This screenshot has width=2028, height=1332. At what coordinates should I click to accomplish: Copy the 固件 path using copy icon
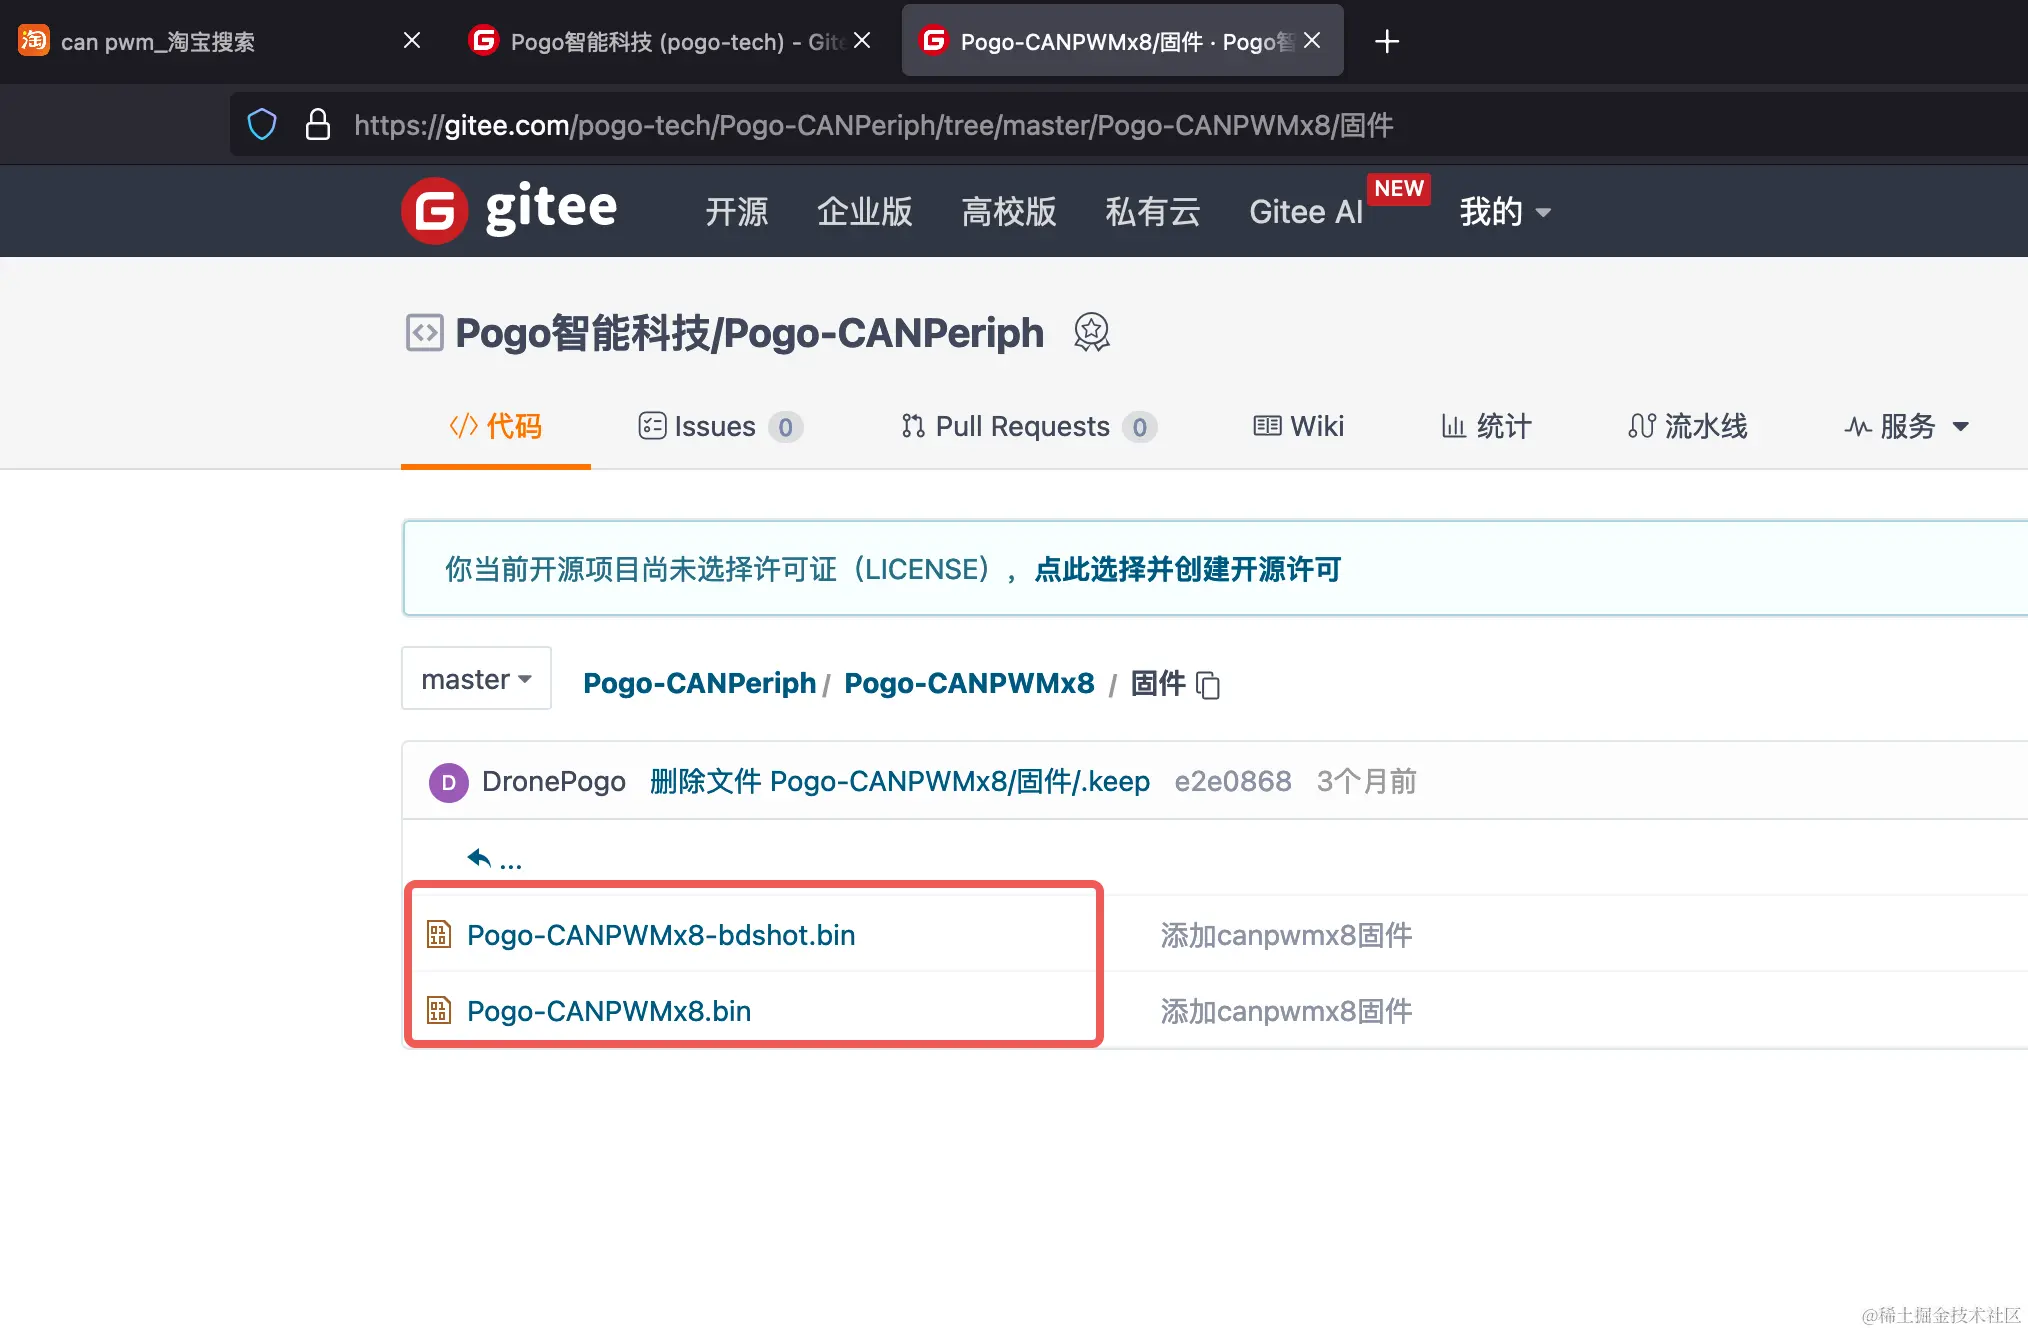[1208, 685]
